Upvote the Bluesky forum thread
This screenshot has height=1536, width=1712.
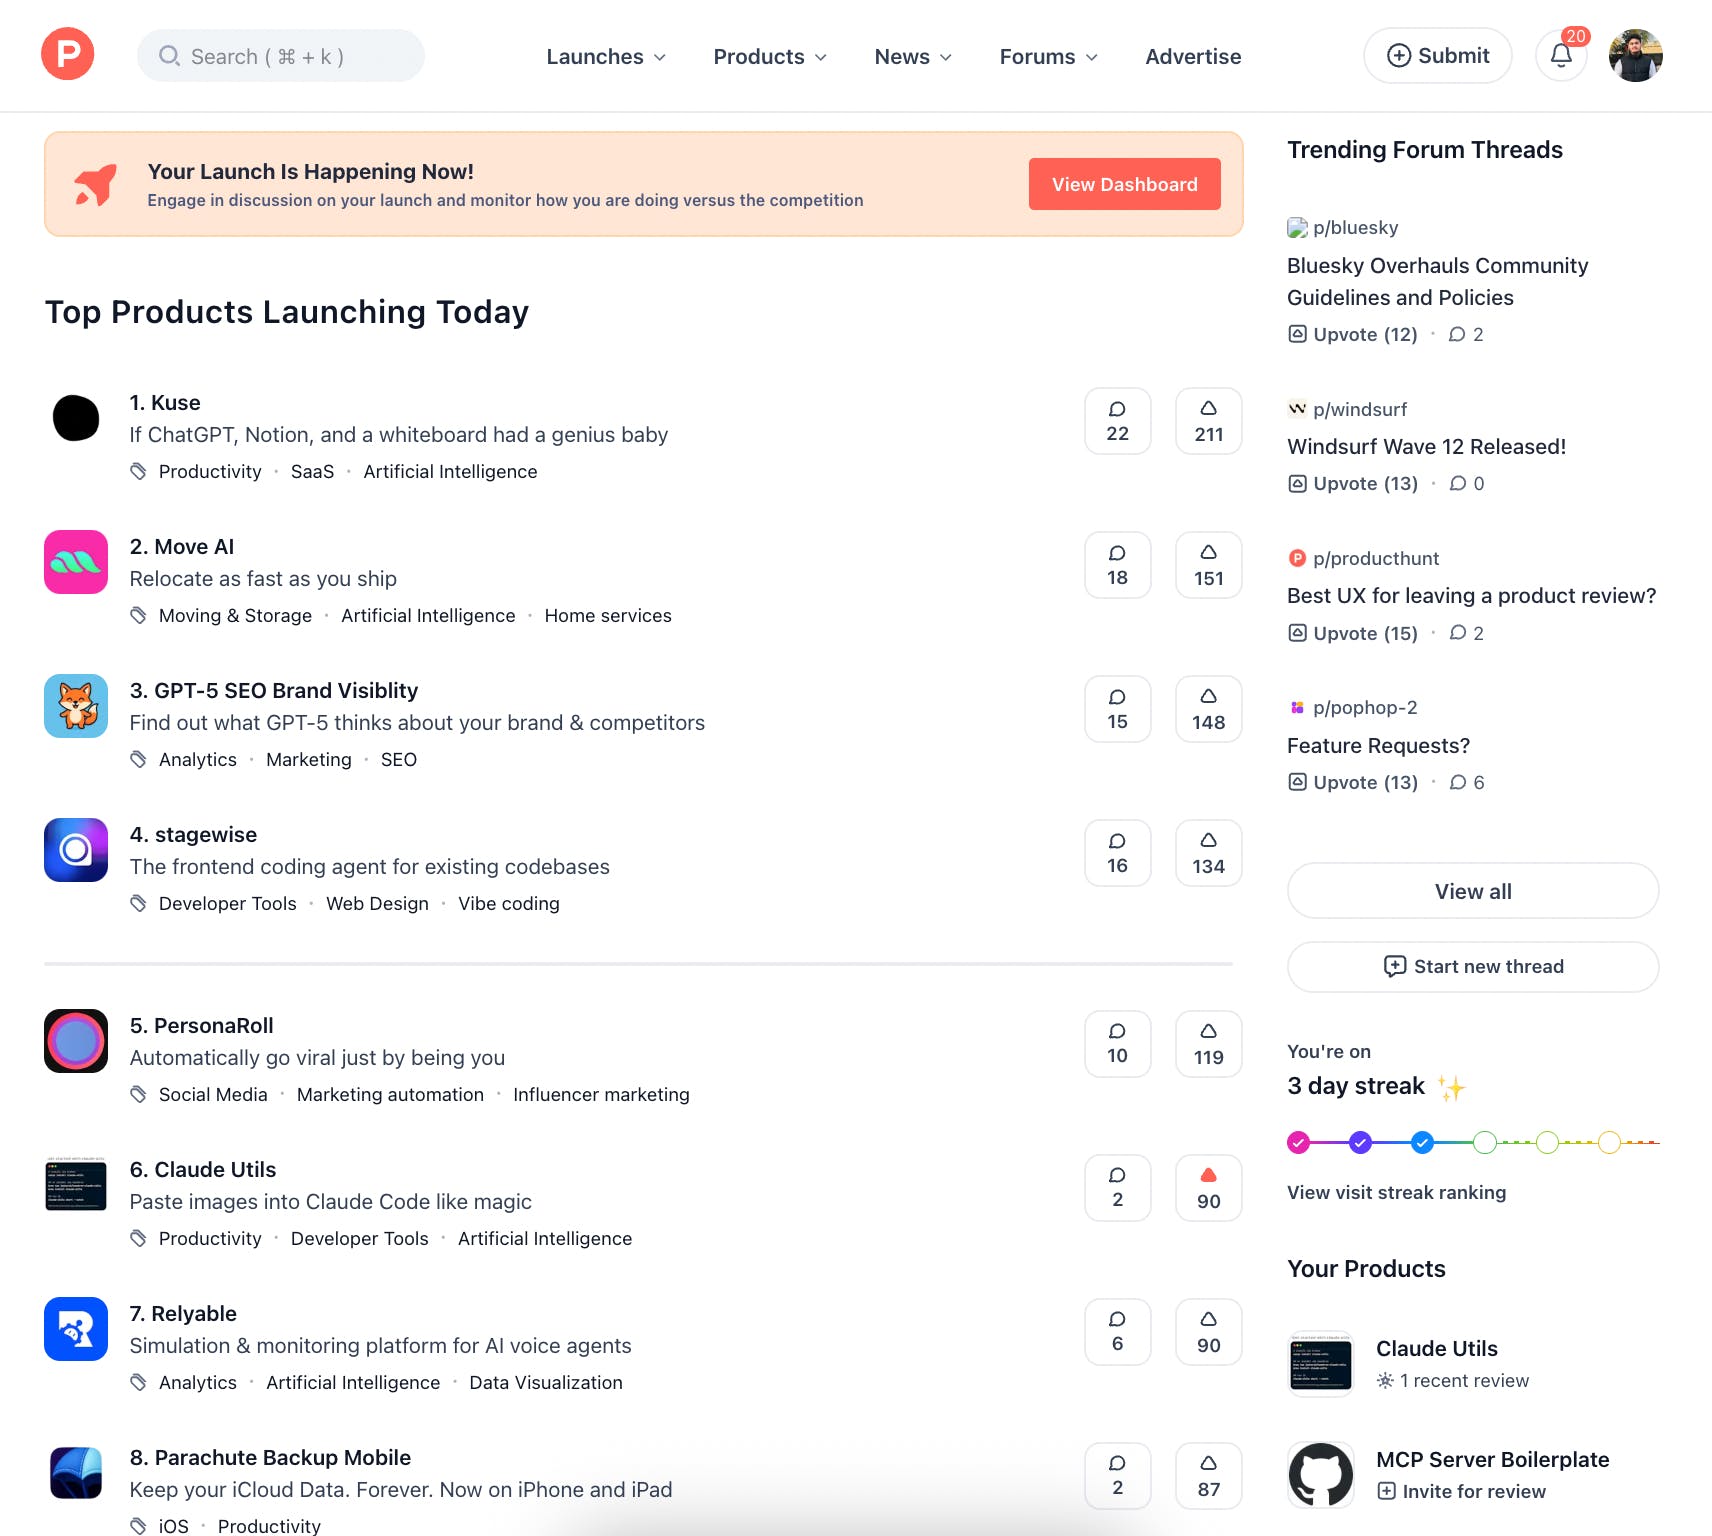click(1353, 334)
